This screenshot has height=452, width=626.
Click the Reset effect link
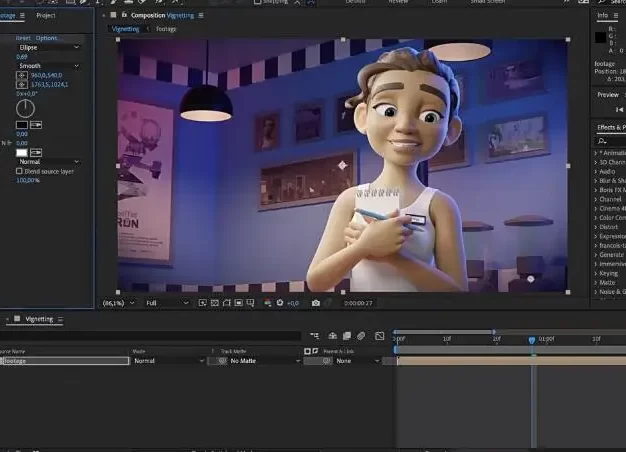tap(23, 38)
